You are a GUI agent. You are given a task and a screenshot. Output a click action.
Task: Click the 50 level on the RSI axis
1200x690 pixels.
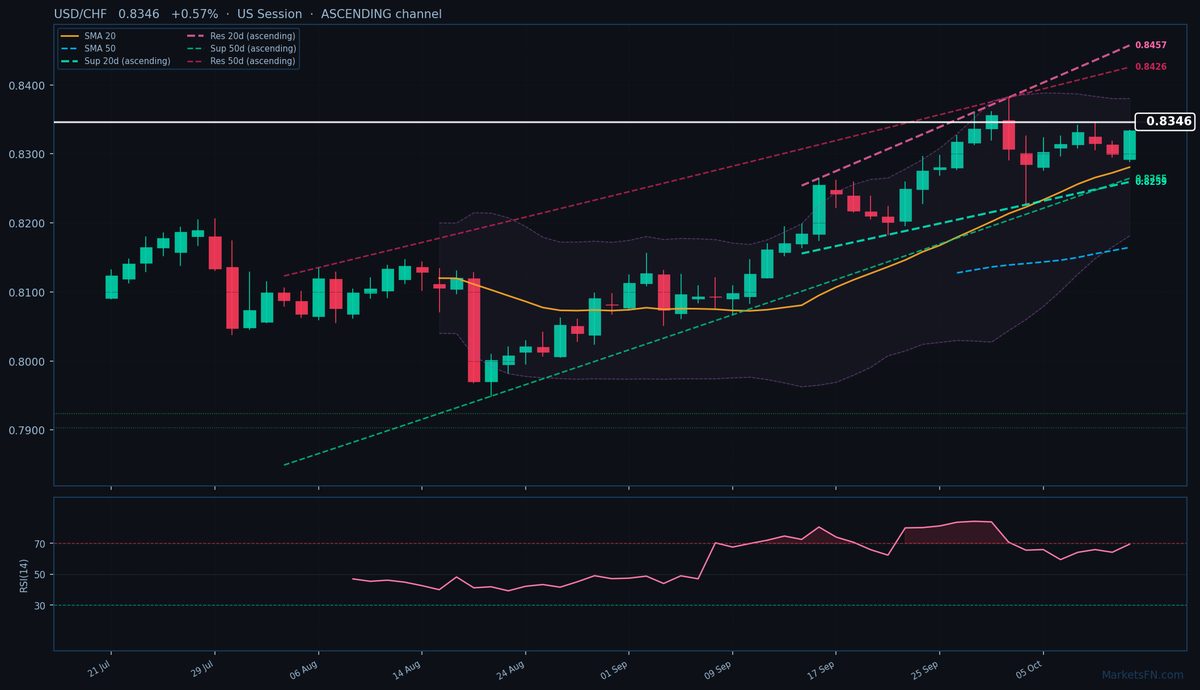[x=42, y=575]
